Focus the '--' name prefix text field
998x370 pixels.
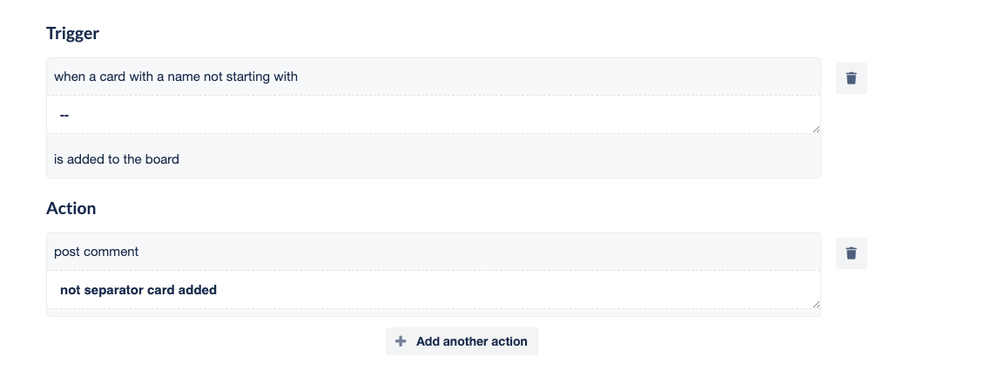click(433, 115)
